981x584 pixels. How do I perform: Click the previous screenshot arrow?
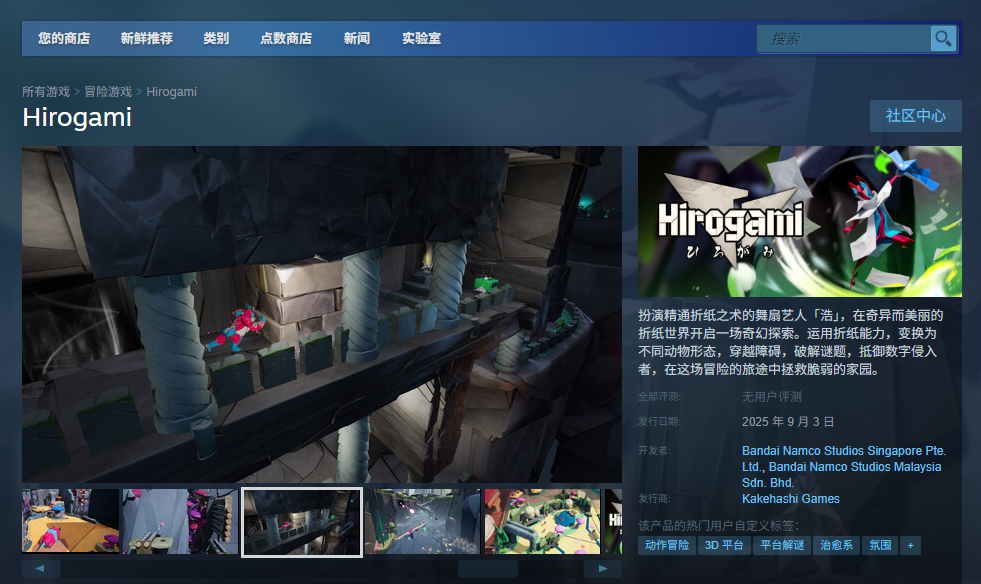click(39, 567)
